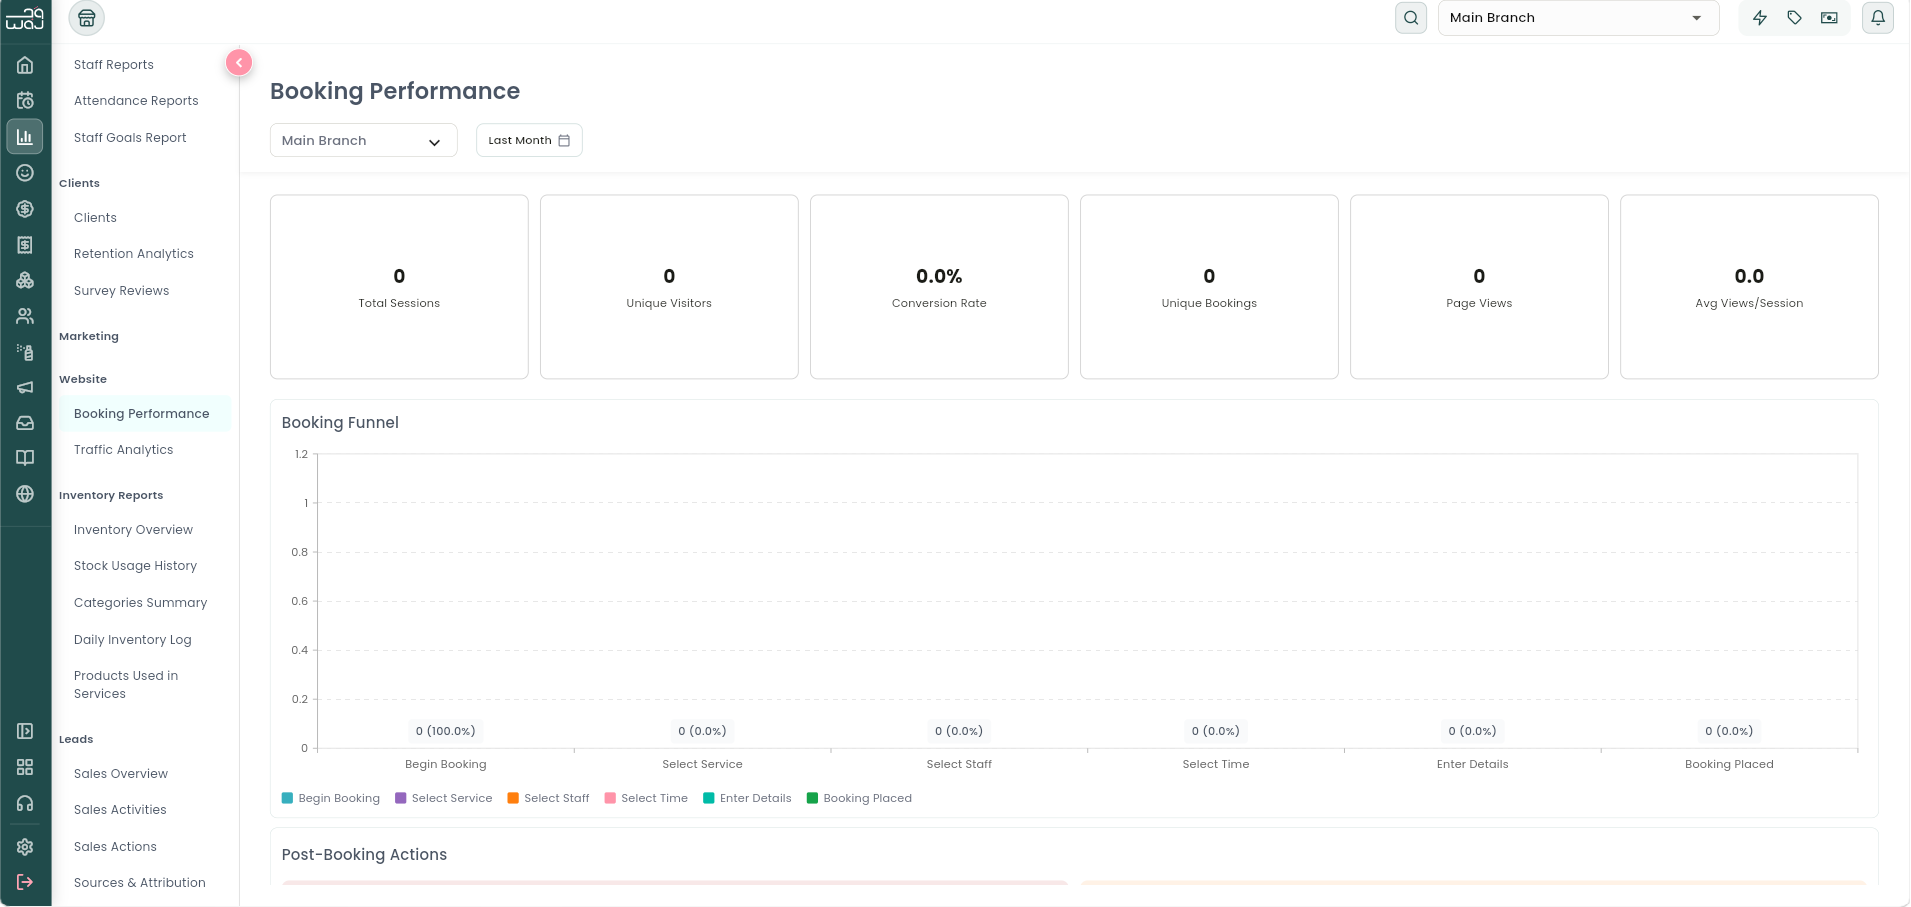Image resolution: width=1911 pixels, height=907 pixels.
Task: Open the staff people icon
Action: (25, 316)
